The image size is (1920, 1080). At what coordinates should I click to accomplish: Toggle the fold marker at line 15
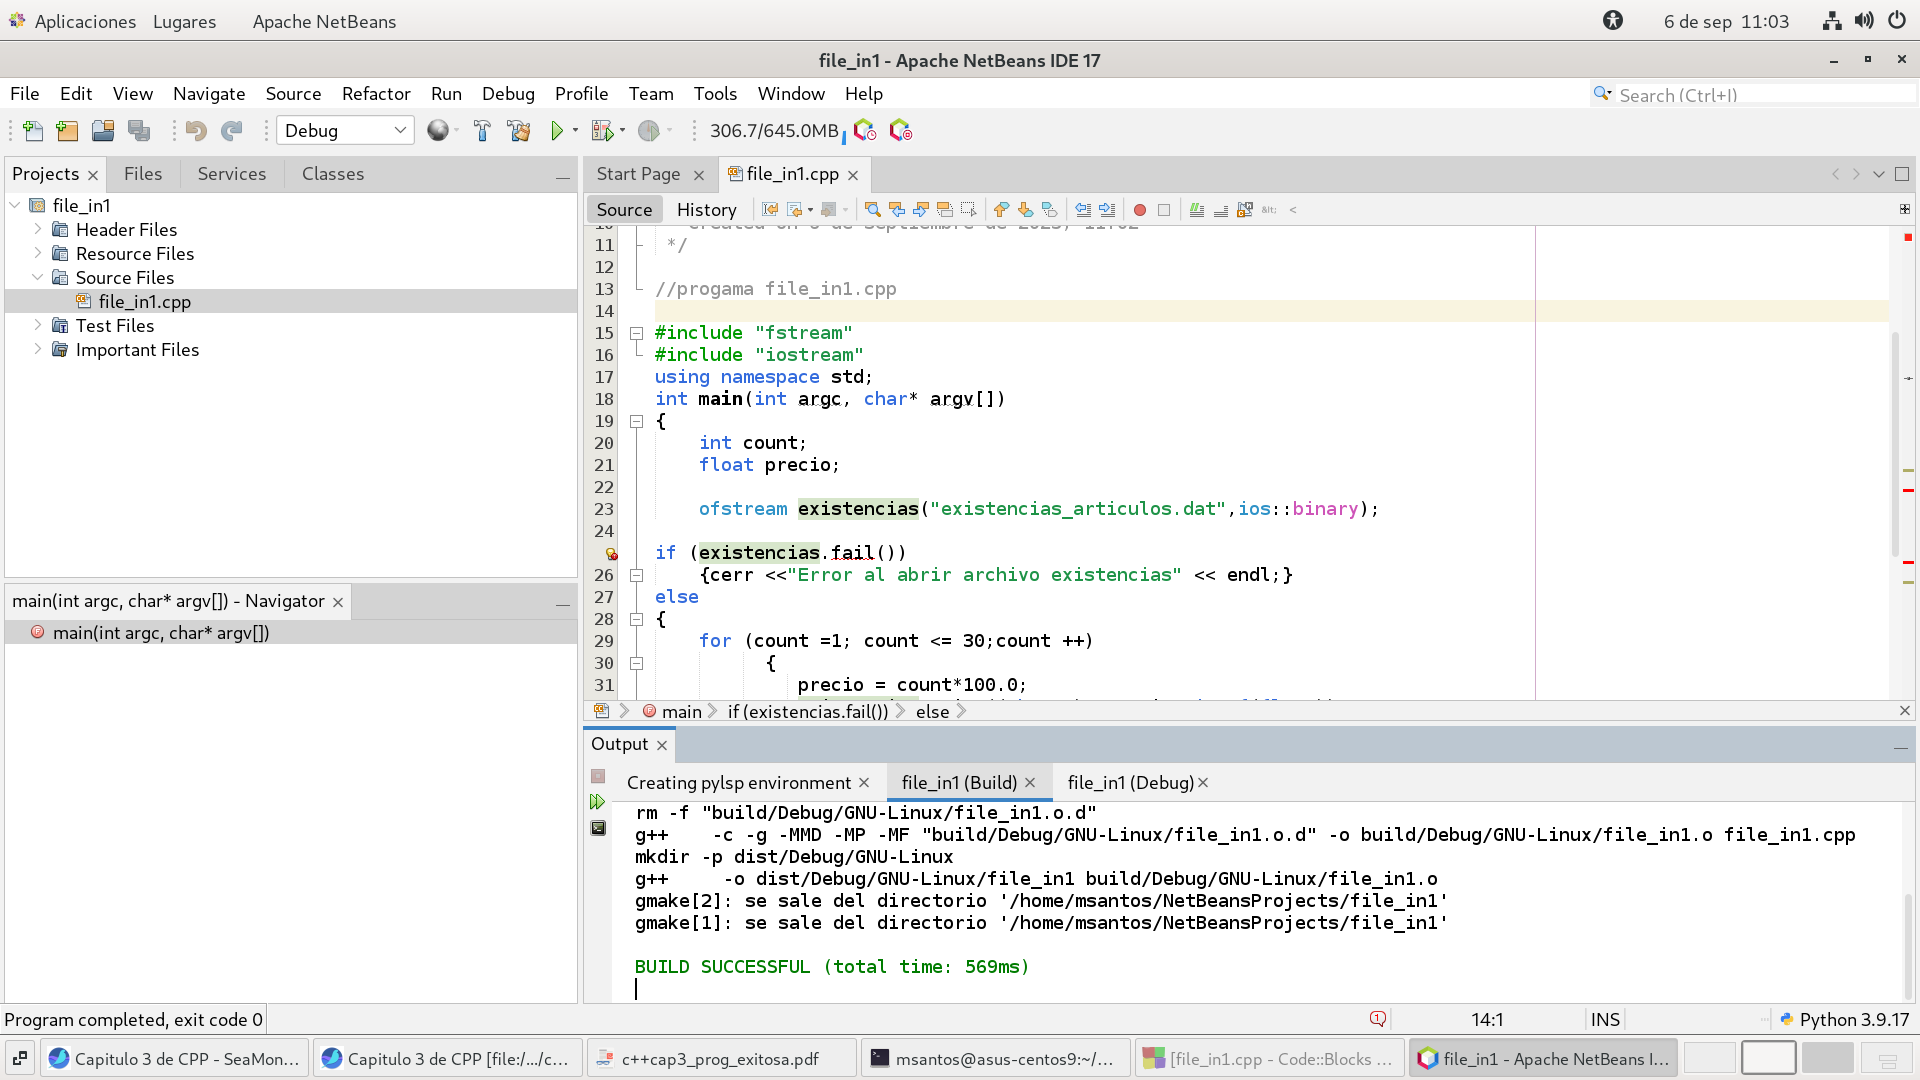[636, 333]
